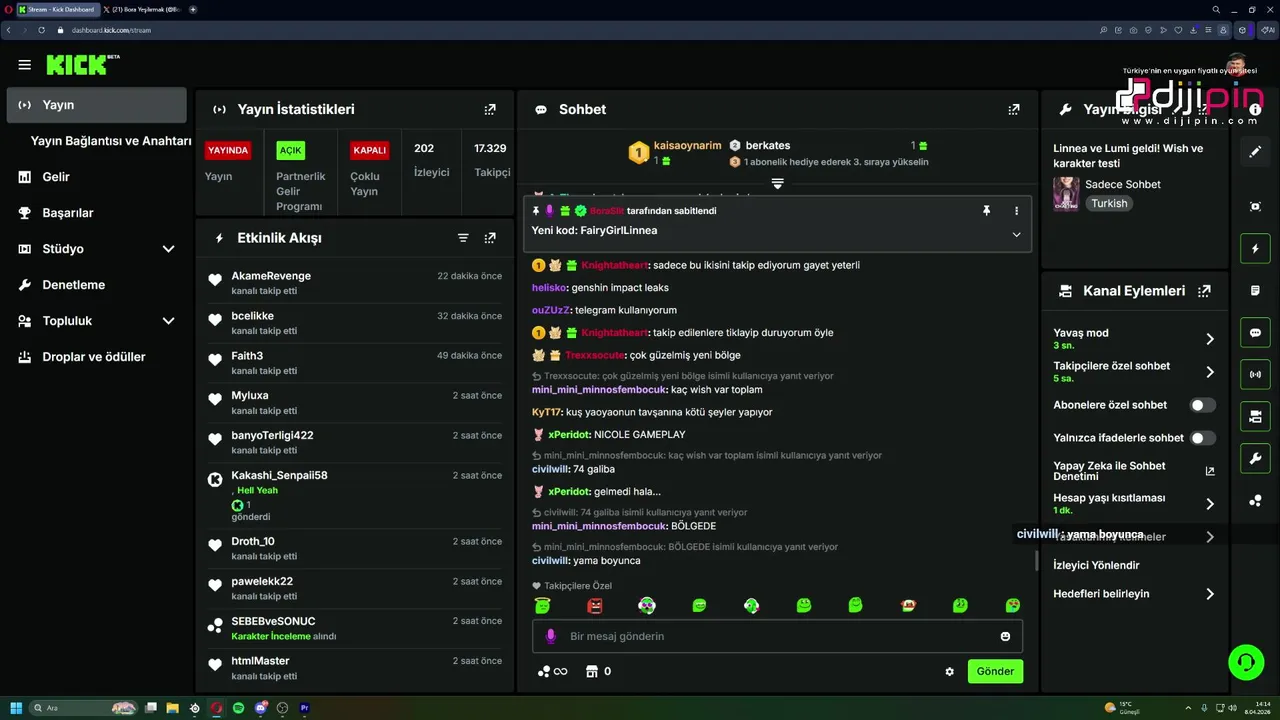Insert the halo green emote
The width and height of the screenshot is (1280, 720).
(543, 605)
